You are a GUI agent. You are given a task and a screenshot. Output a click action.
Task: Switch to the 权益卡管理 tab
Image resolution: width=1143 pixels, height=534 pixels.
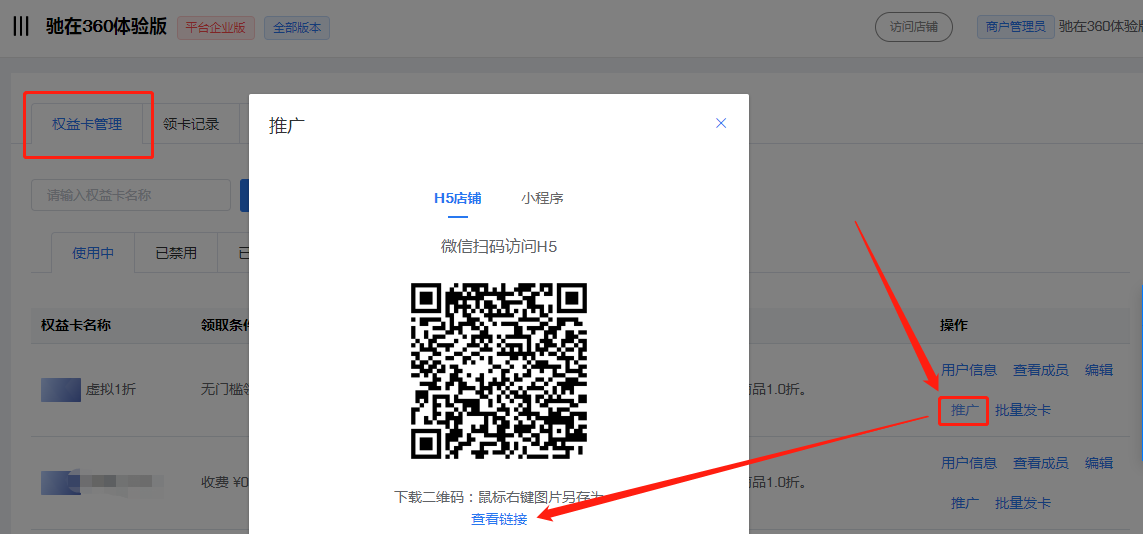point(87,124)
